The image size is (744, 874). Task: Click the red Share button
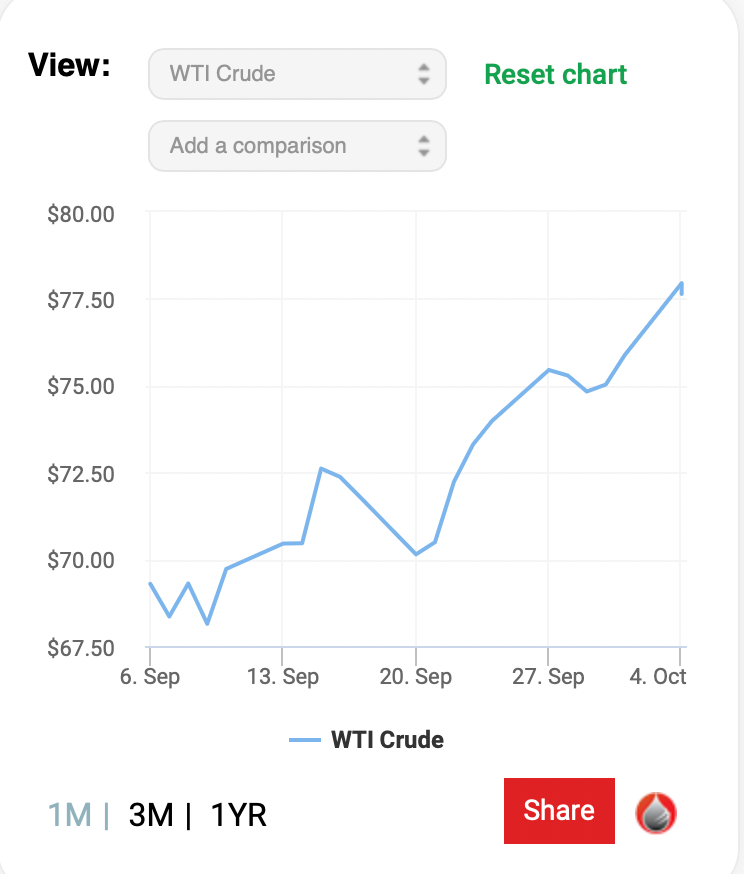click(559, 810)
